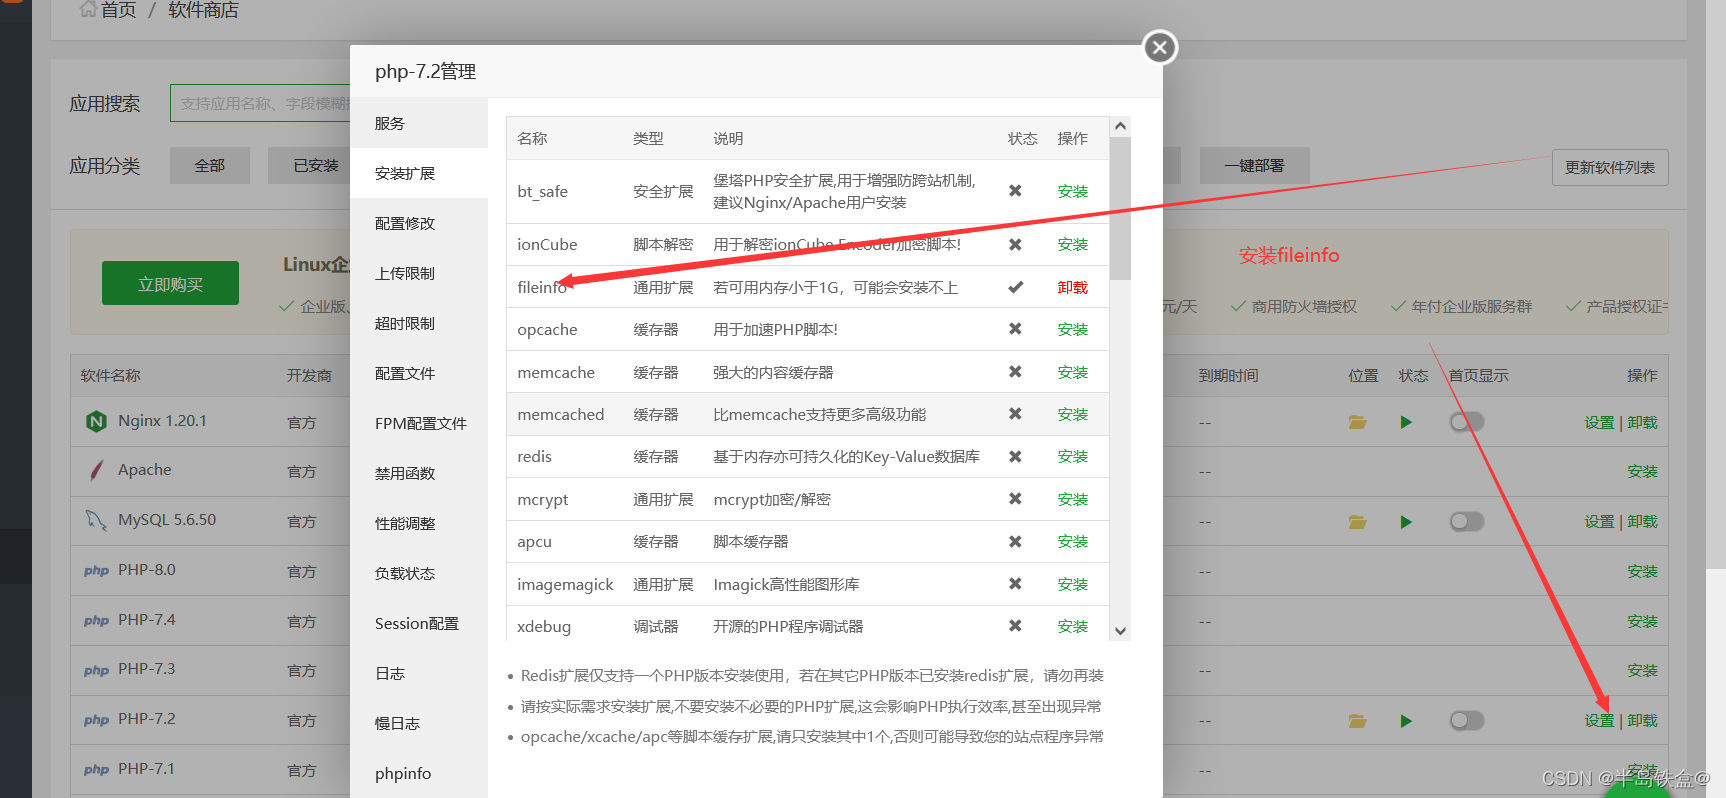Install the bt_safe extension

click(1072, 191)
